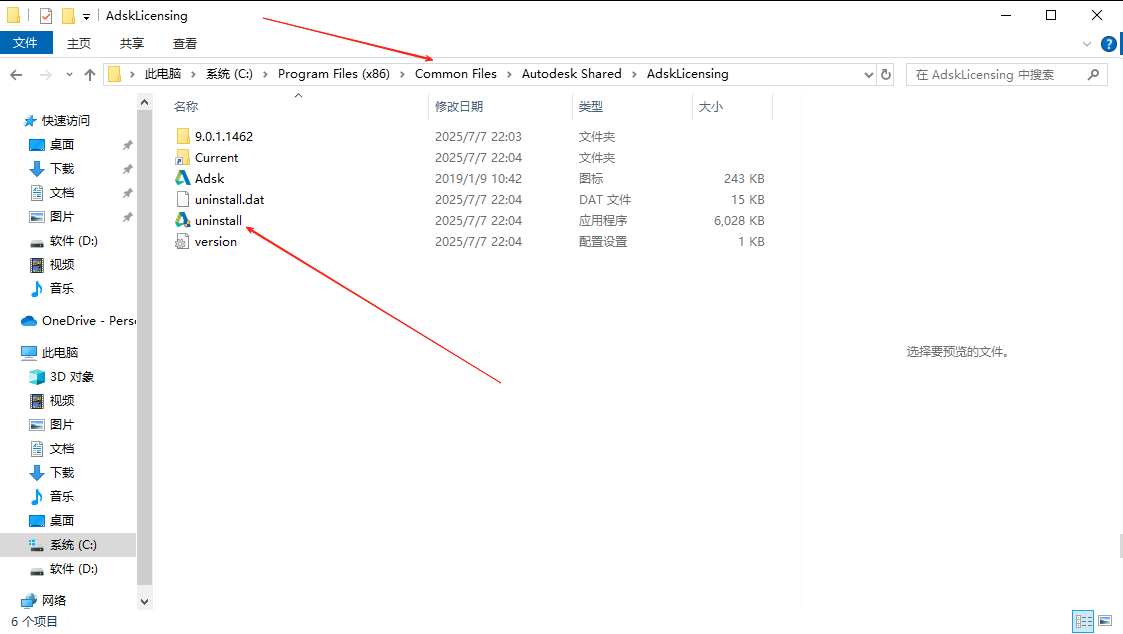Select the Current folder shortcut
This screenshot has height=634, width=1123.
(216, 158)
